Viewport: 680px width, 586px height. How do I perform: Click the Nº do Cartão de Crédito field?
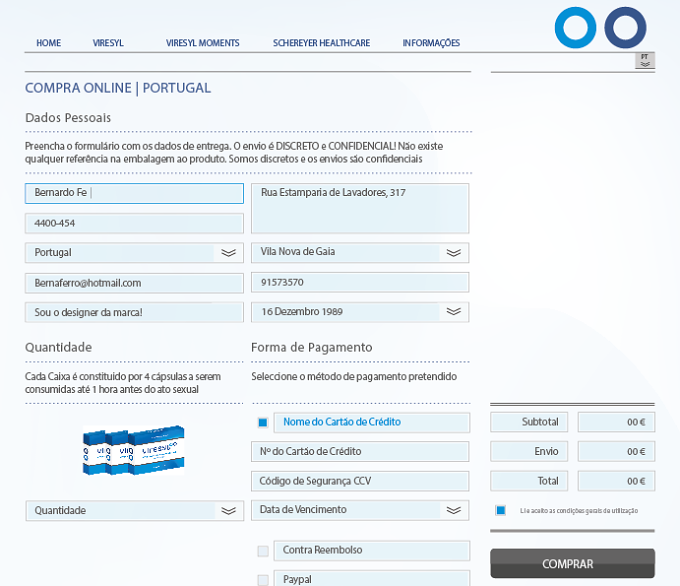pyautogui.click(x=360, y=452)
